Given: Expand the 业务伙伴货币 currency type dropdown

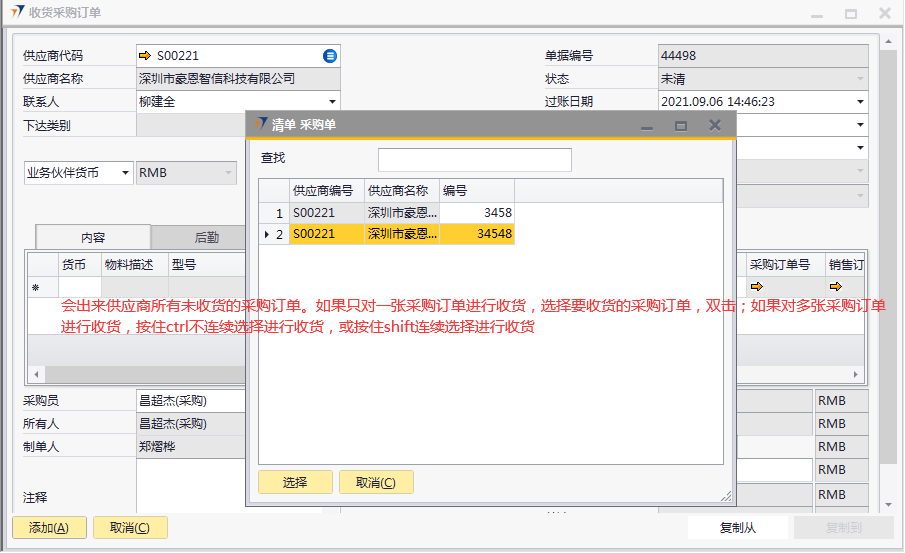Looking at the screenshot, I should click(x=126, y=173).
